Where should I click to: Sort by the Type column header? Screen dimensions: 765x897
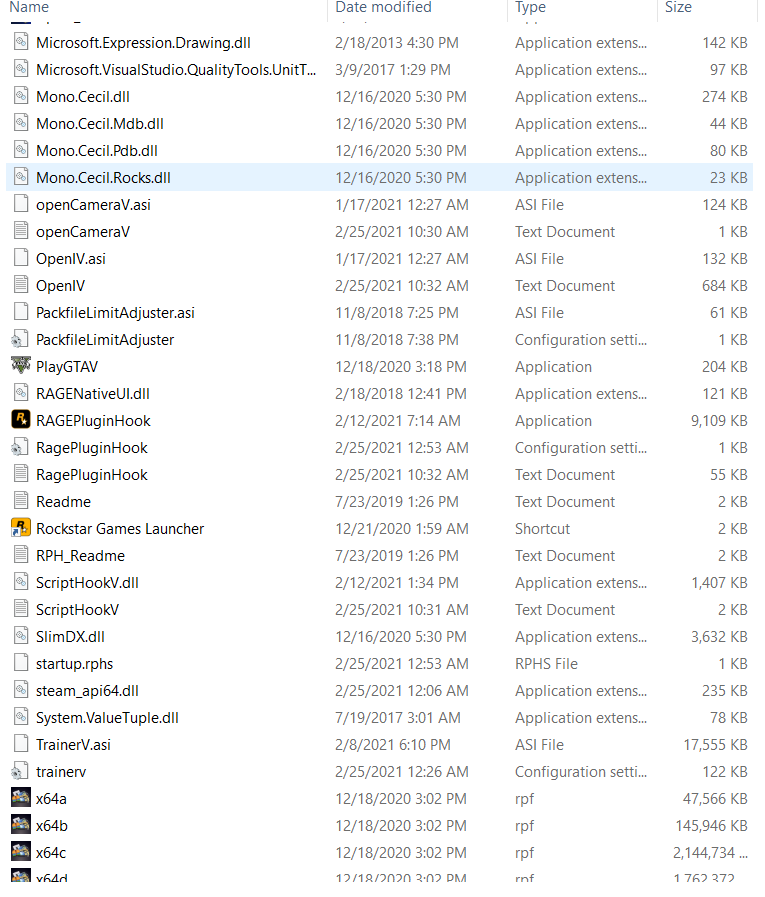530,7
